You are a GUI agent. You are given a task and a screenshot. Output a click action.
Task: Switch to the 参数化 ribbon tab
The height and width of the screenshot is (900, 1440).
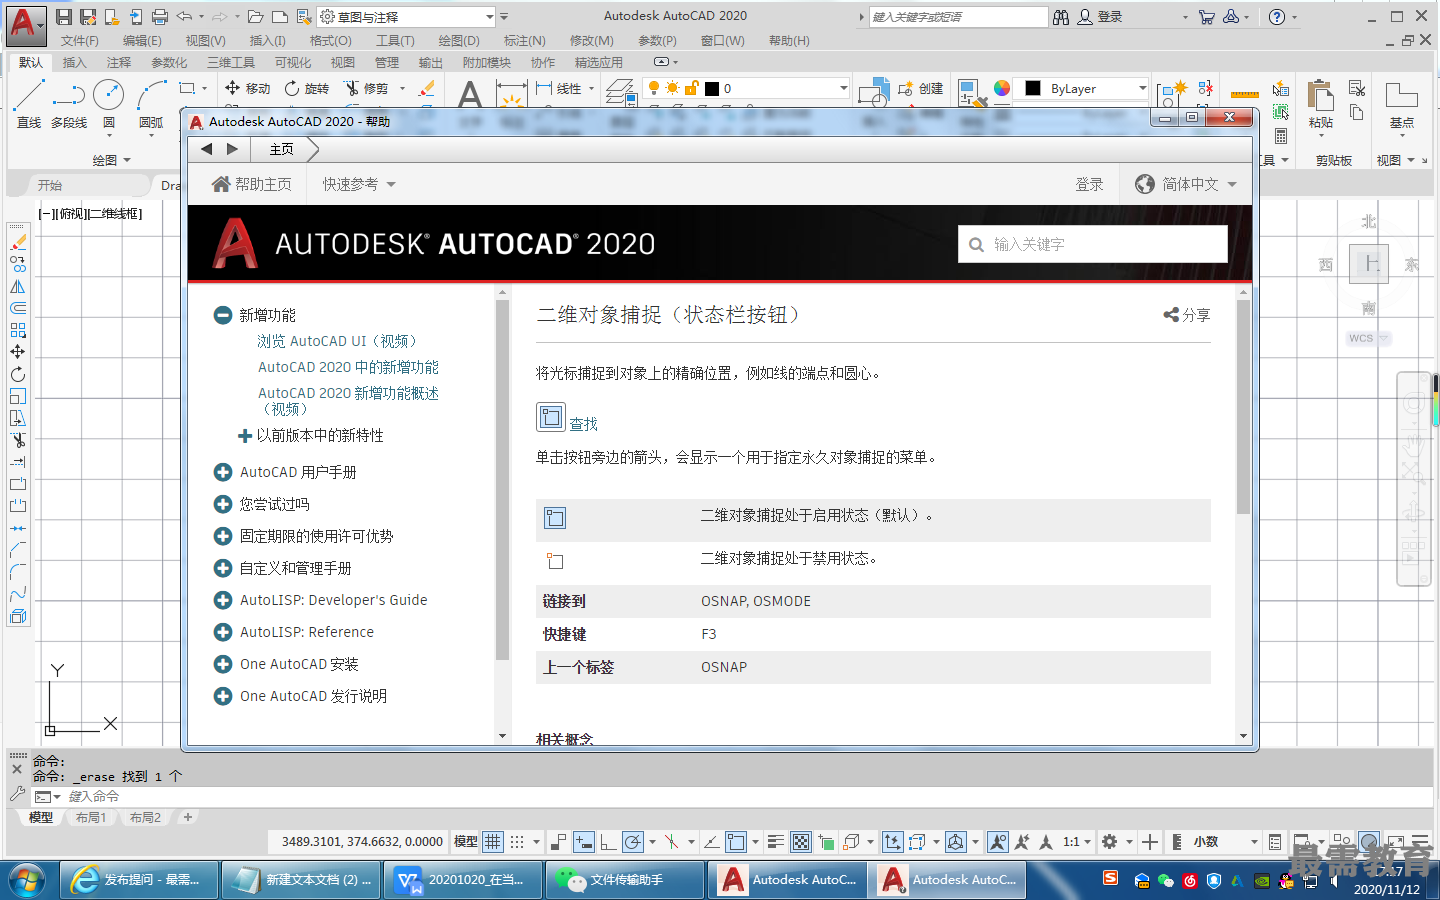click(169, 62)
